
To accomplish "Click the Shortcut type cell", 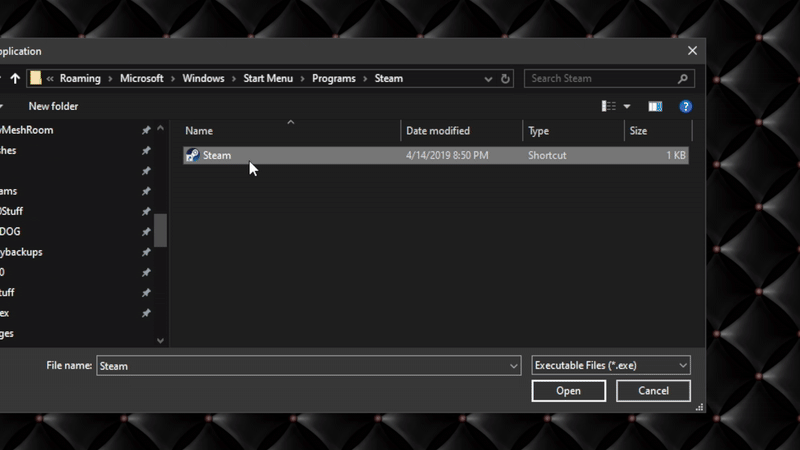I will [547, 155].
